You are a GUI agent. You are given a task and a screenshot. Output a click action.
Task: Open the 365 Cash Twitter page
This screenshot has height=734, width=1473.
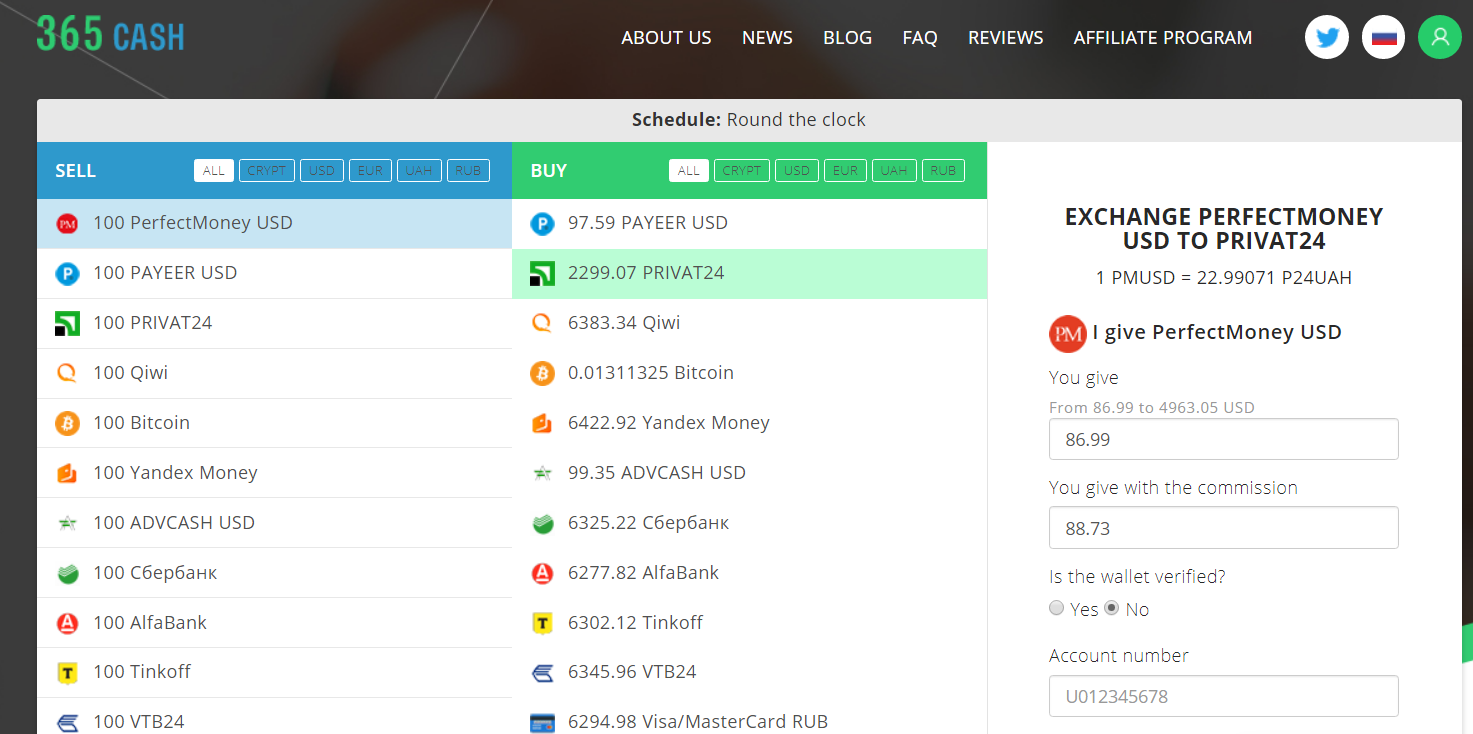[x=1327, y=38]
